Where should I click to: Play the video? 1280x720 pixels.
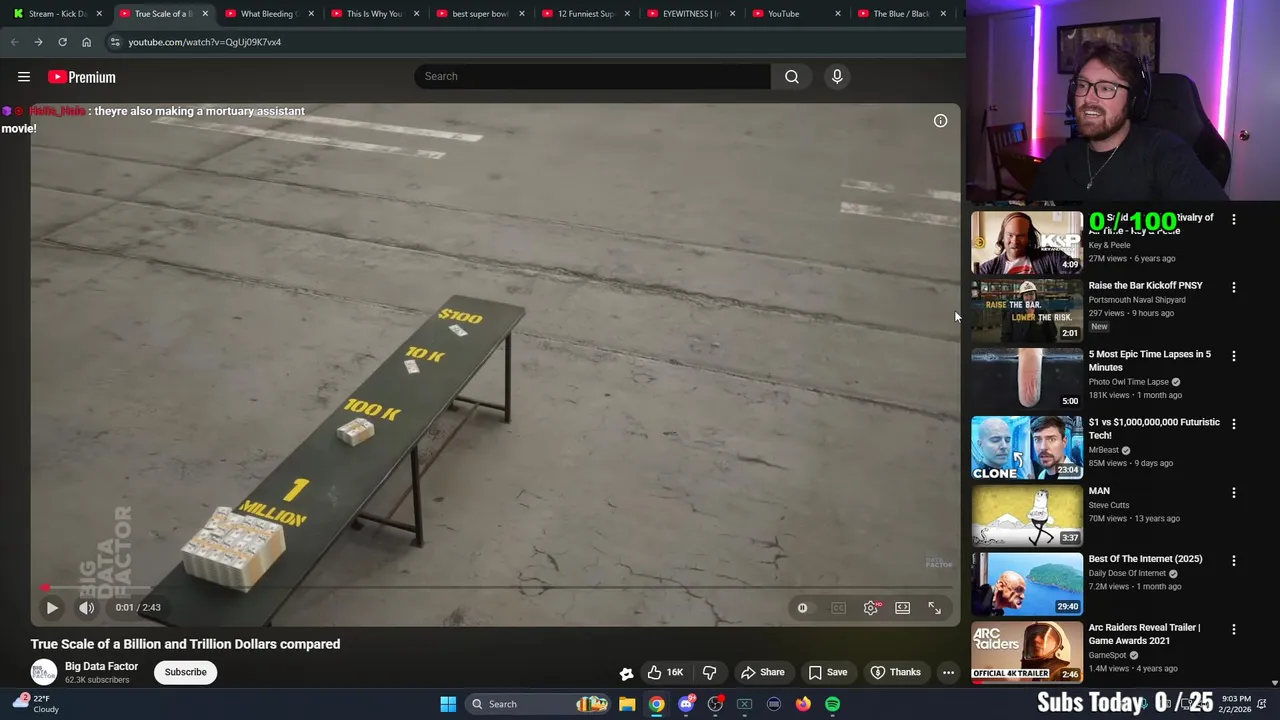(52, 607)
